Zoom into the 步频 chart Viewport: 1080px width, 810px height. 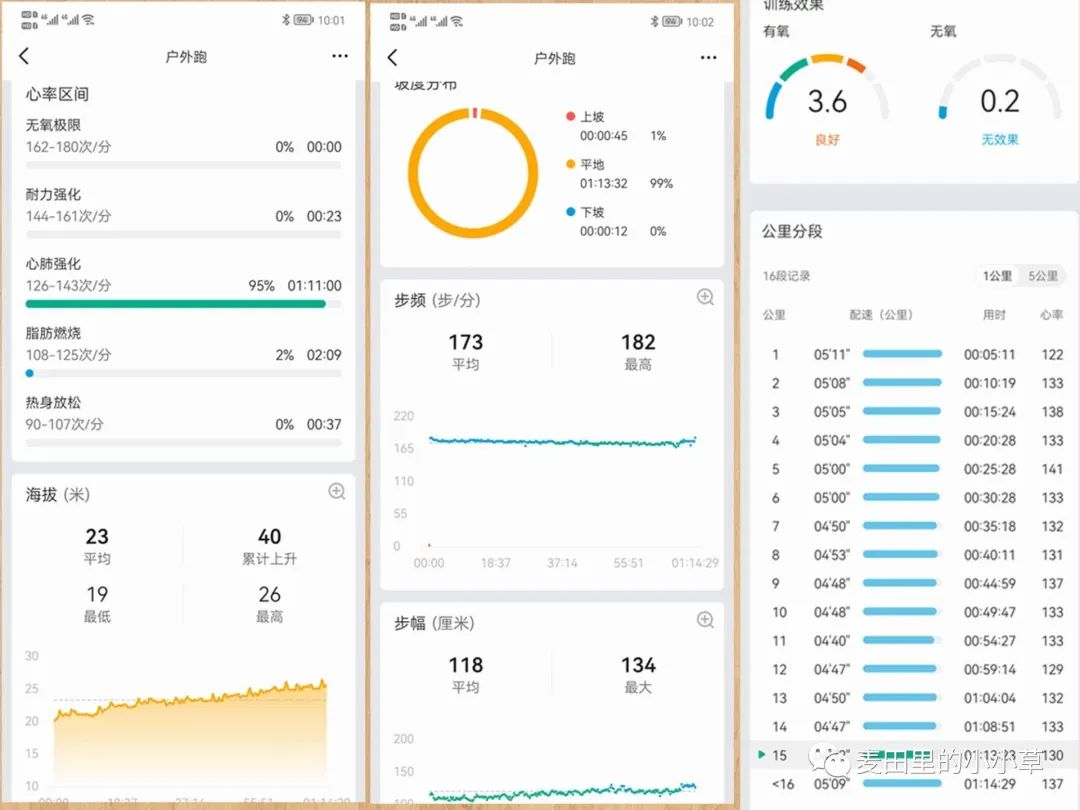[705, 297]
